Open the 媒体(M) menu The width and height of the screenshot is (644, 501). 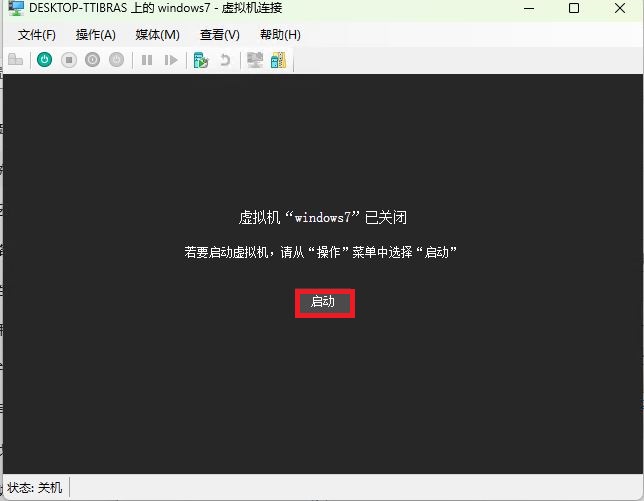[x=158, y=35]
